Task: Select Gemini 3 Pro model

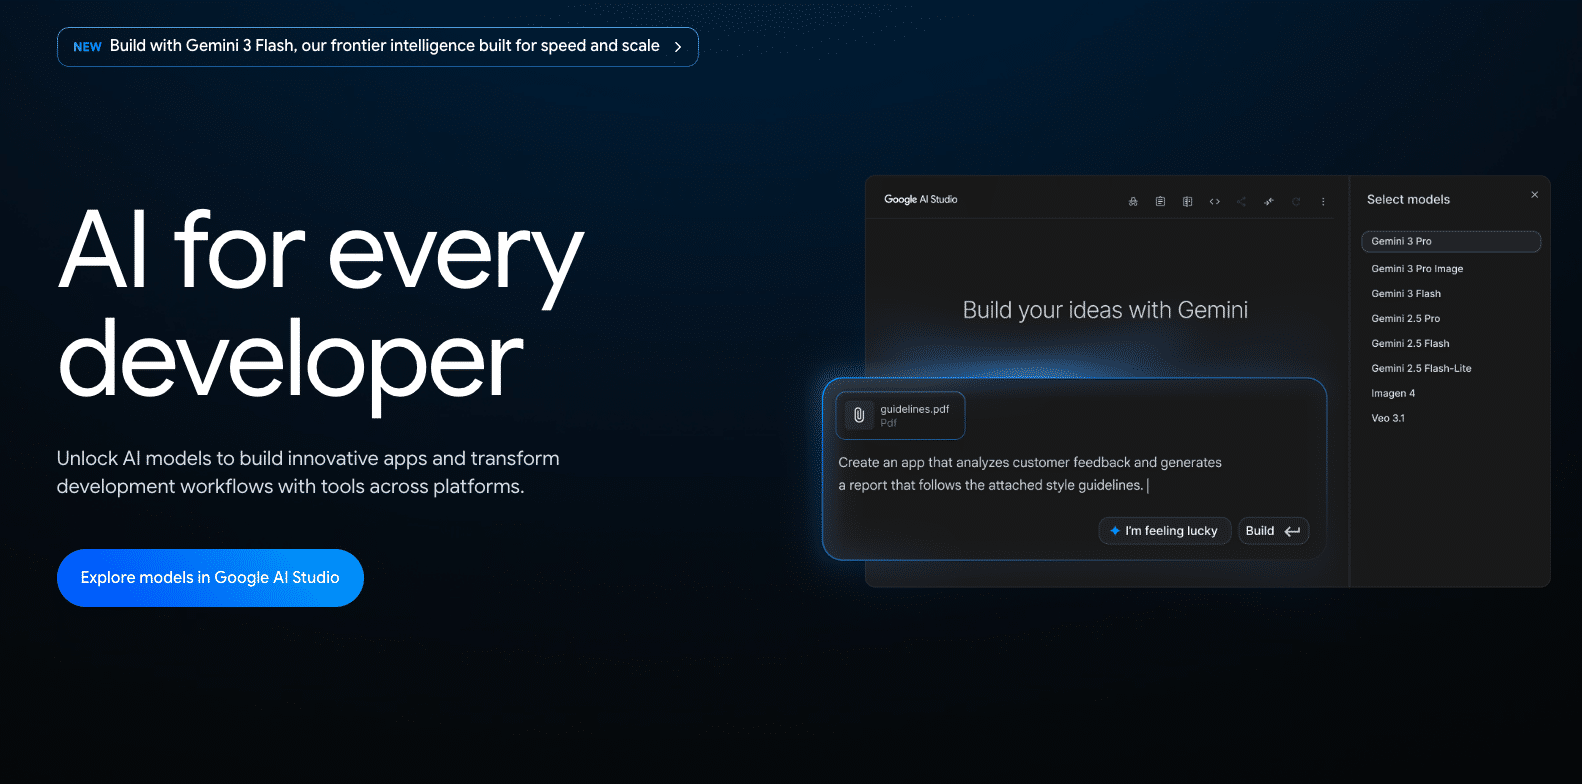Action: [1450, 241]
